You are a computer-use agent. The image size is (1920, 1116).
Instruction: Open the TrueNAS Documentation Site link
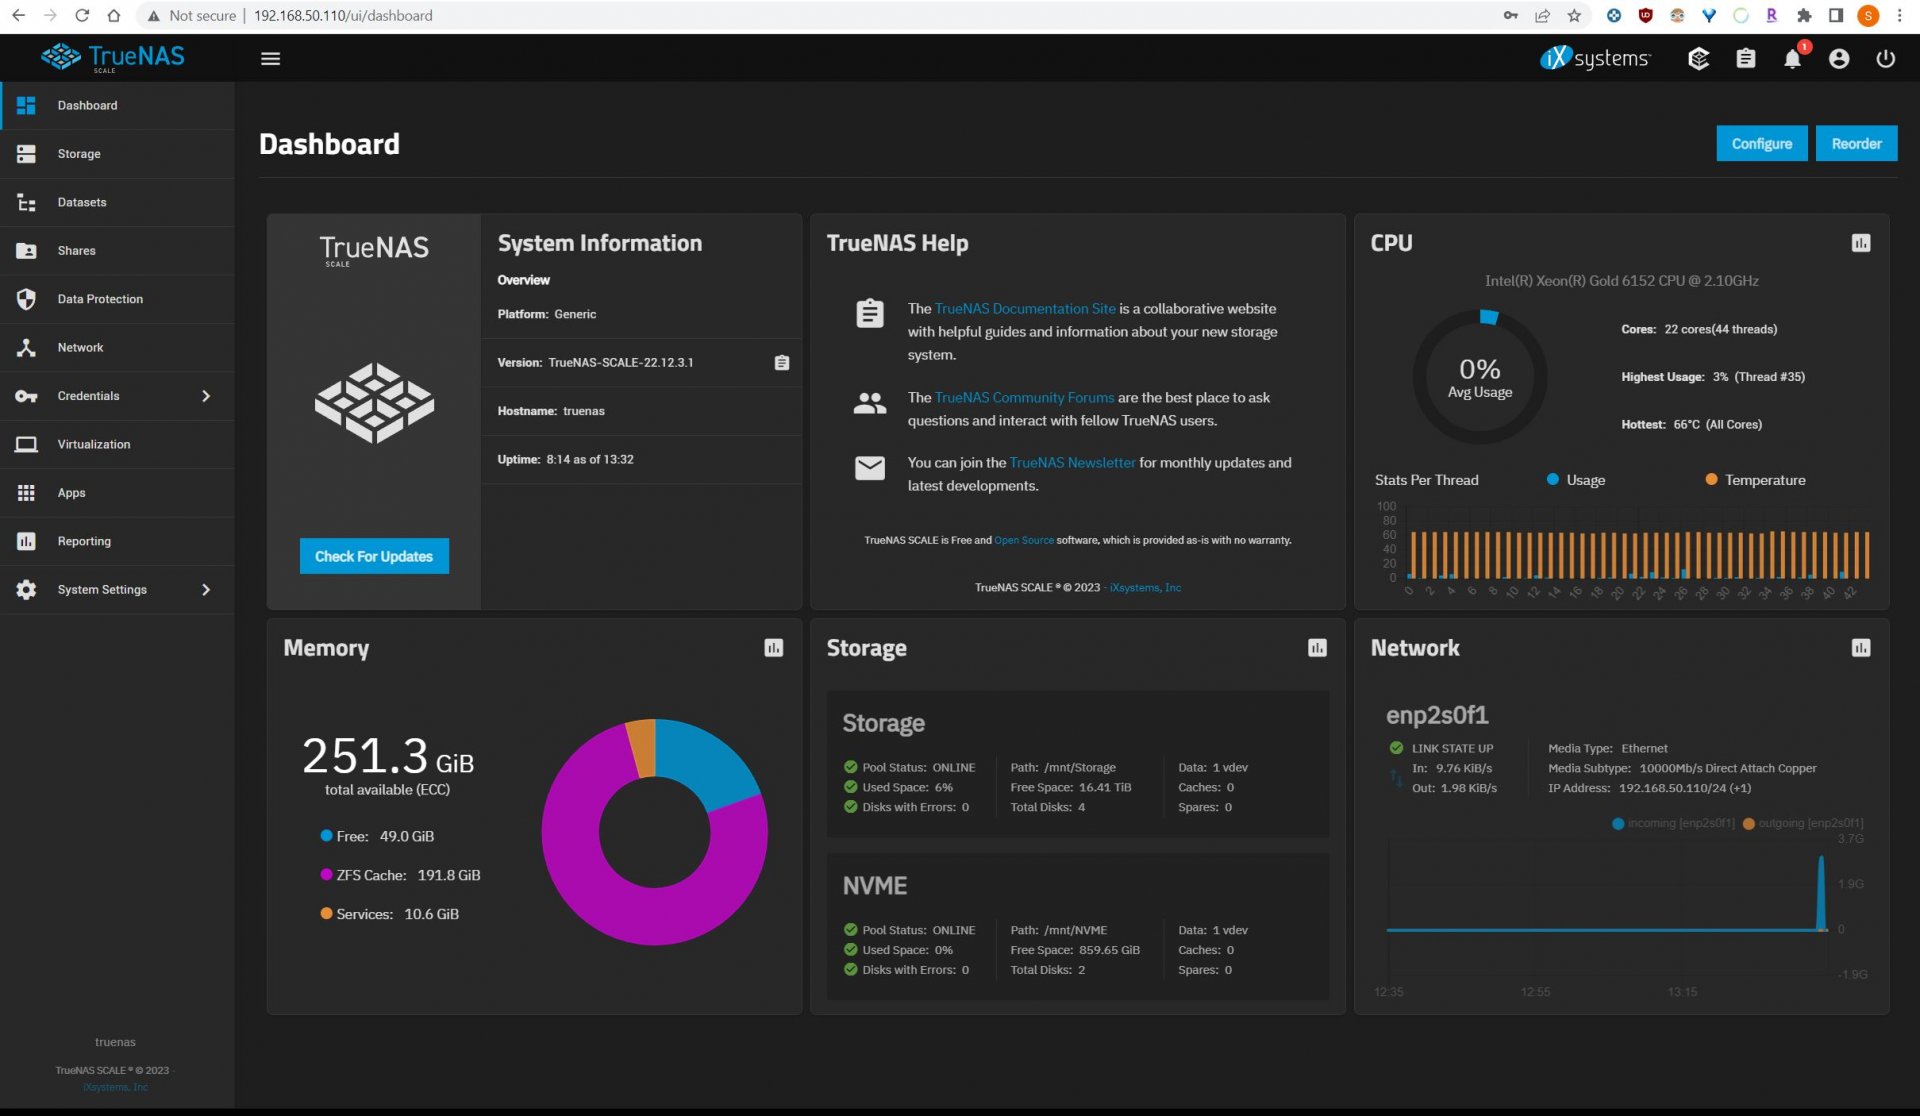(x=1024, y=309)
